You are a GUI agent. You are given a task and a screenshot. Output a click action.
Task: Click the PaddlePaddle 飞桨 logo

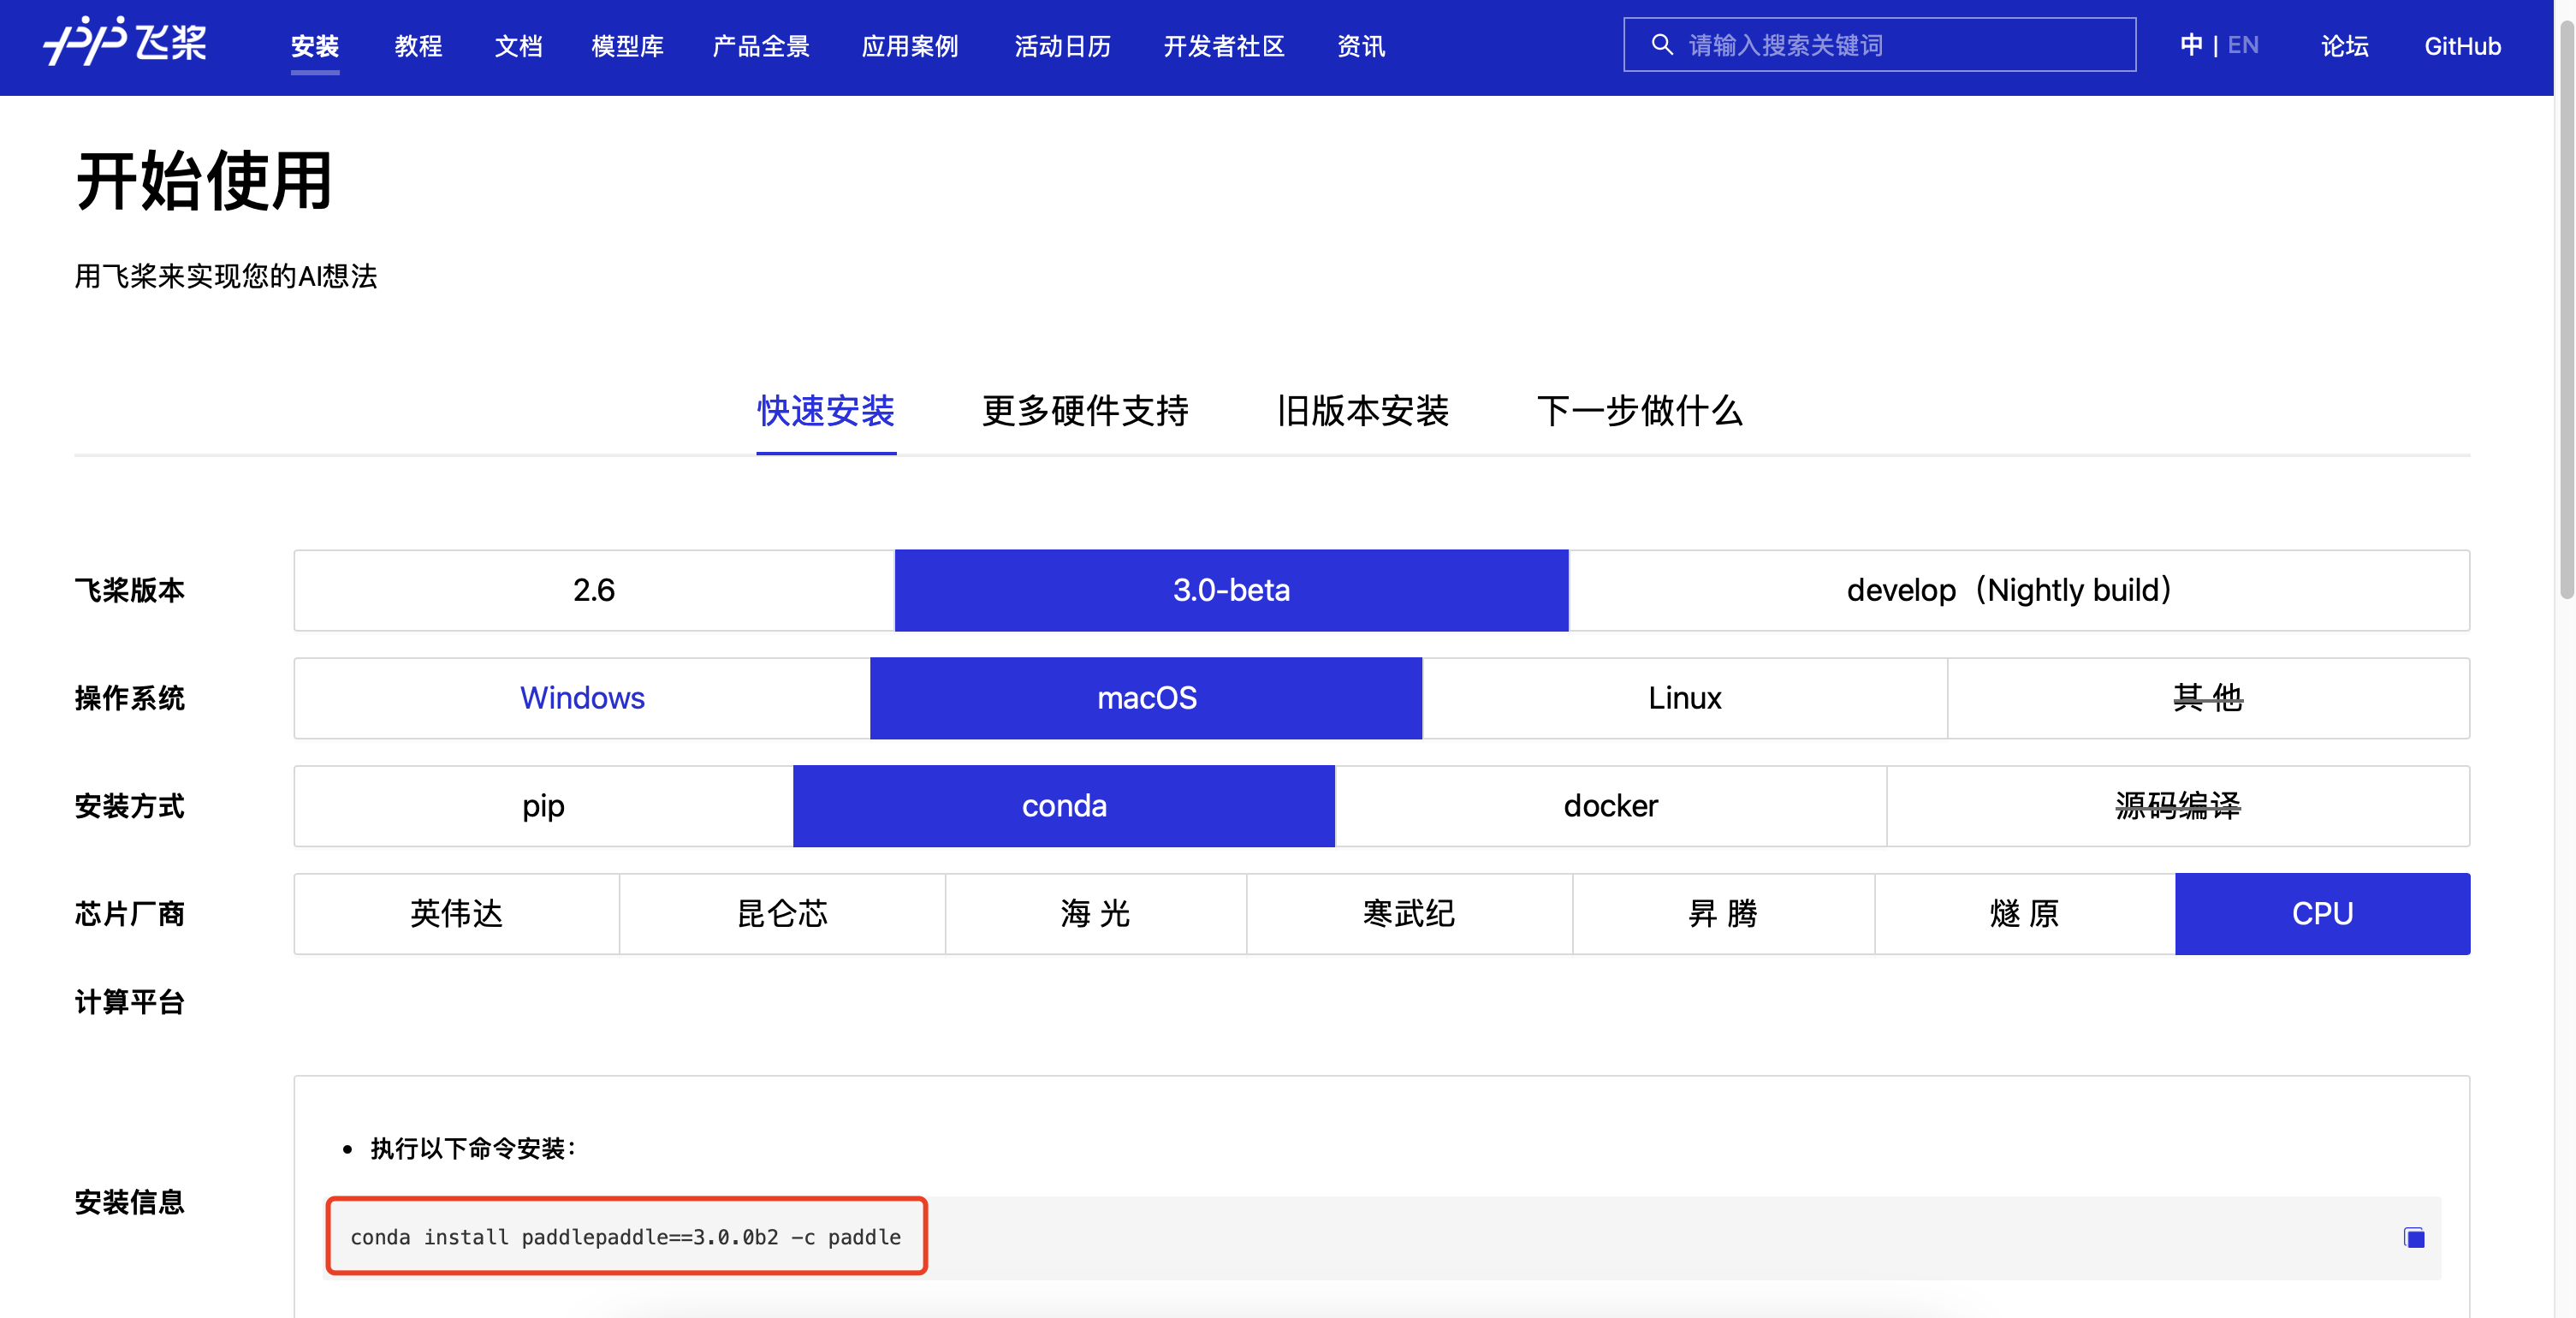pyautogui.click(x=125, y=42)
